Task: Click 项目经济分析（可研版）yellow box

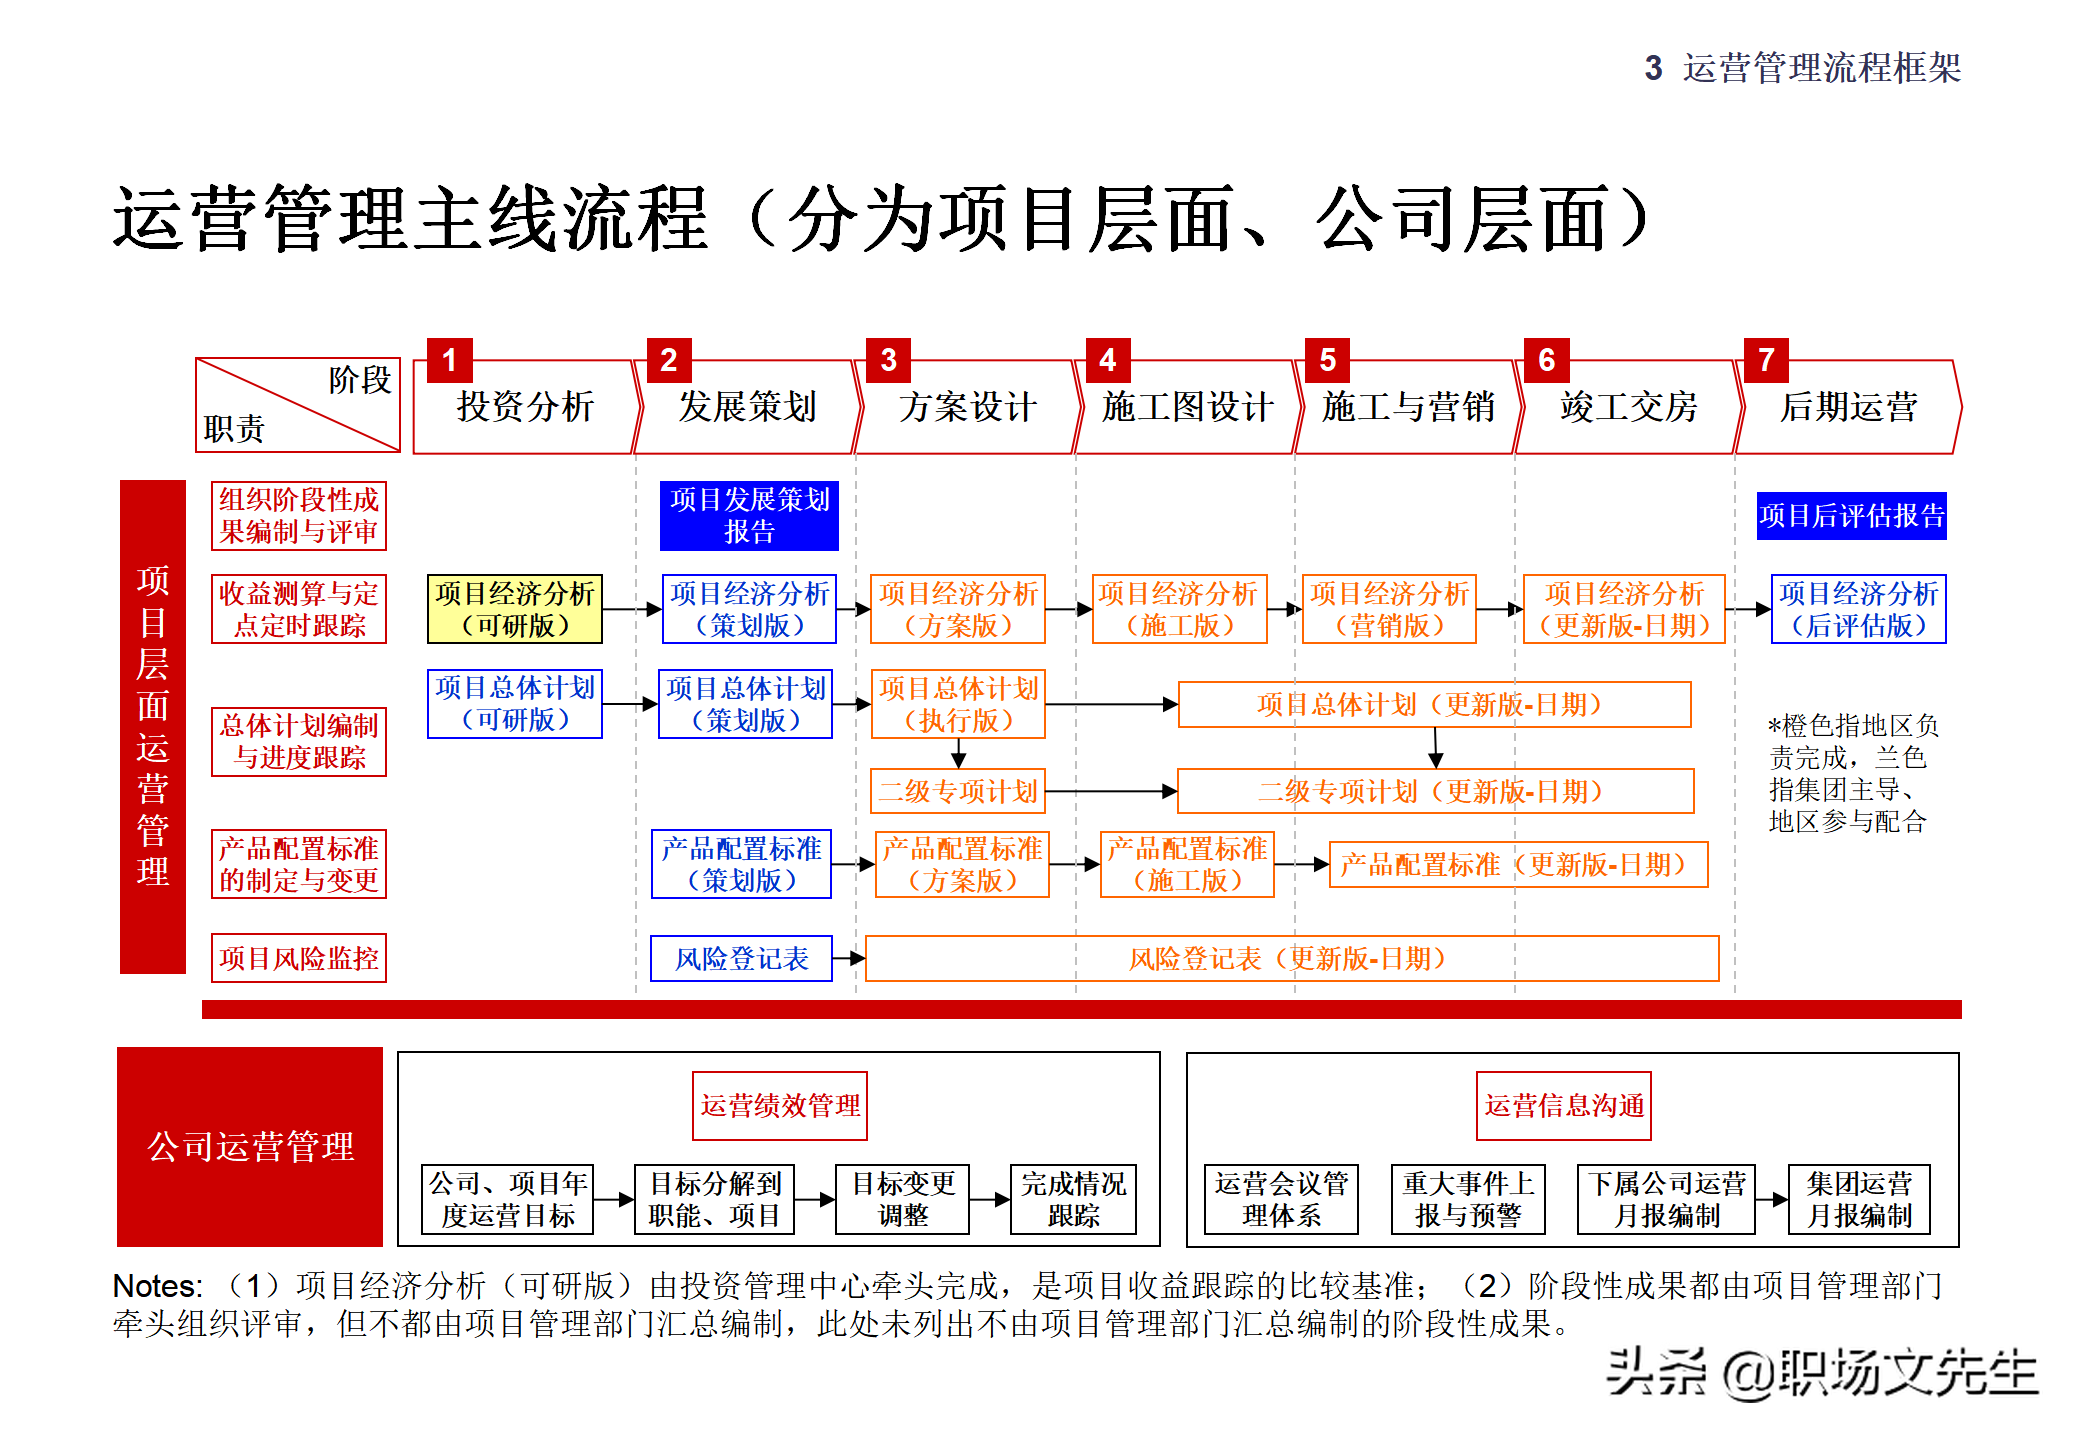Action: tap(516, 607)
